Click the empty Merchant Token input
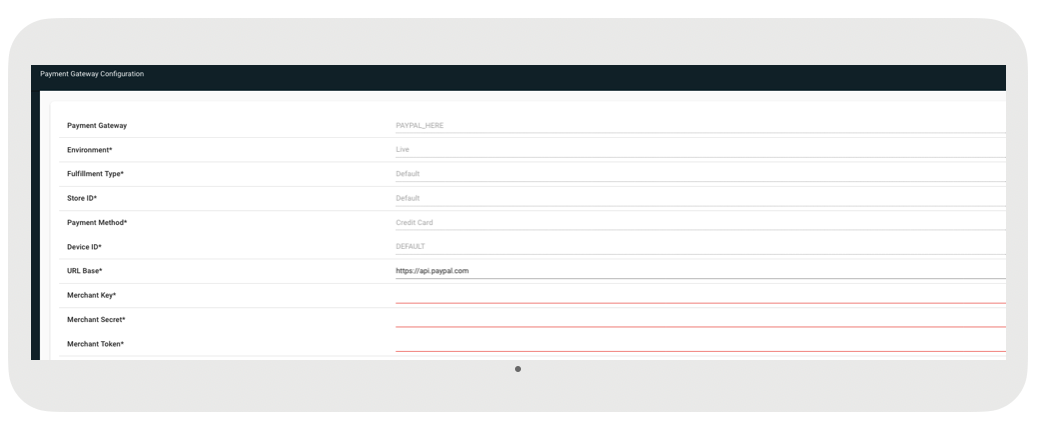The height and width of the screenshot is (426, 1041). [700, 344]
